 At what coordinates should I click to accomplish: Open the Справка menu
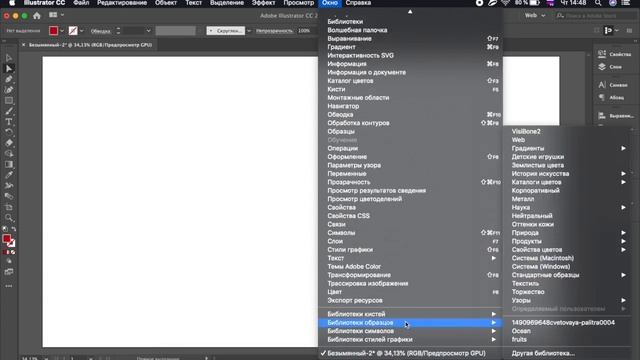click(358, 3)
